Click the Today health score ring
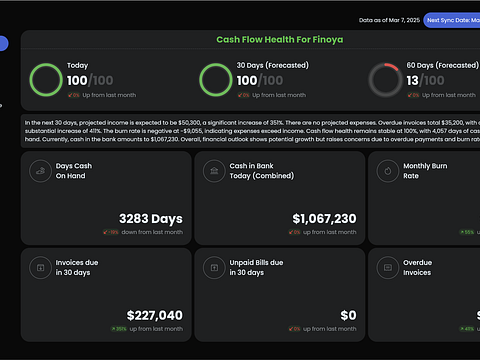The height and width of the screenshot is (360, 480). point(46,80)
